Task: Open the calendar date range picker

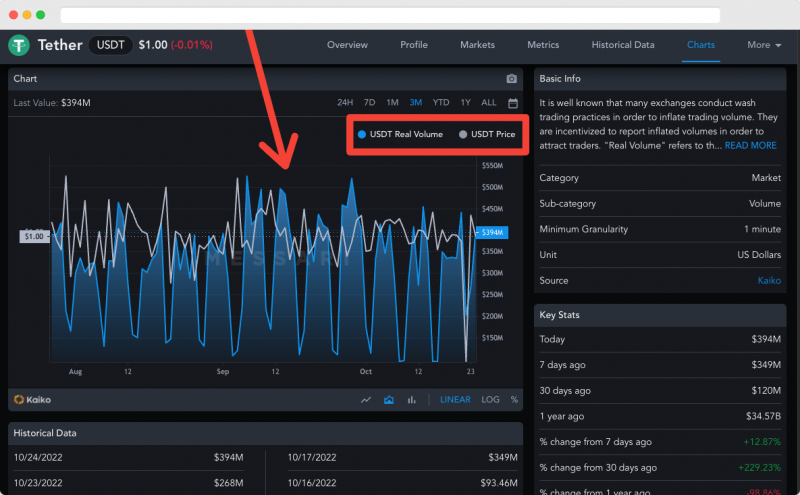Action: [513, 103]
